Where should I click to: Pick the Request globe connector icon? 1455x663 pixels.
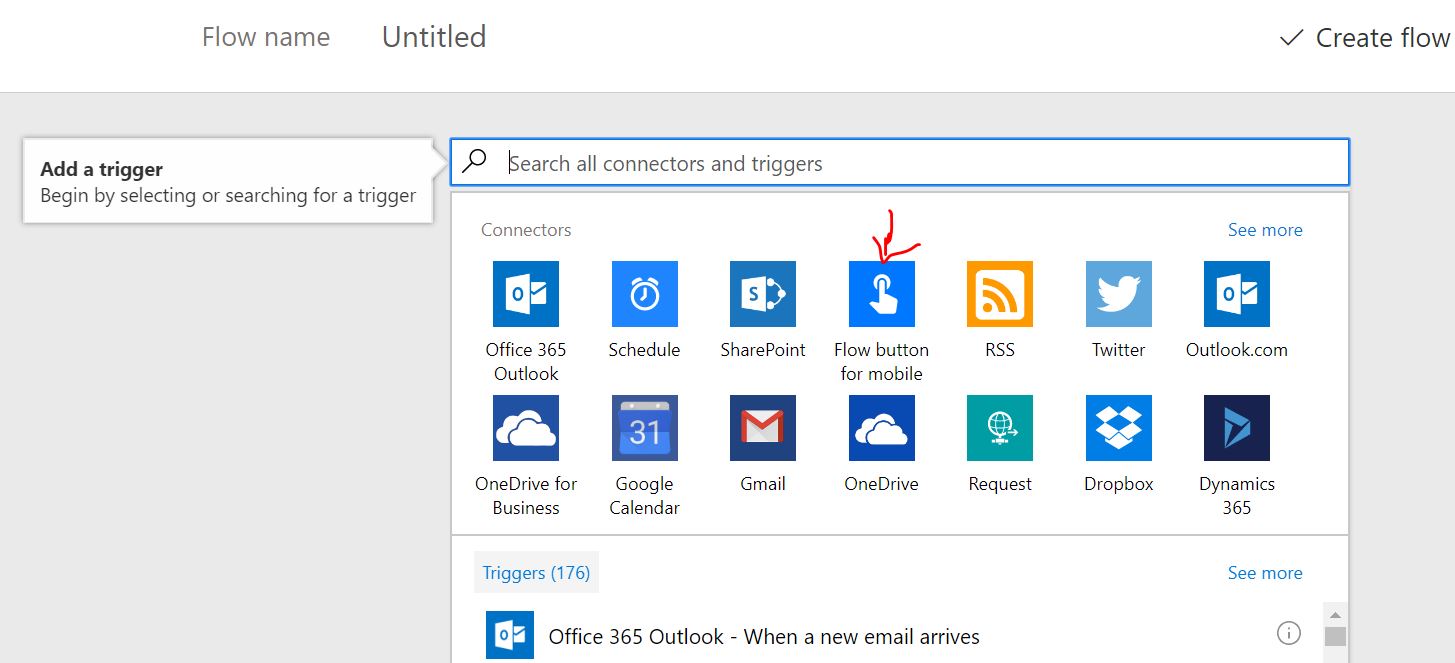[1000, 428]
